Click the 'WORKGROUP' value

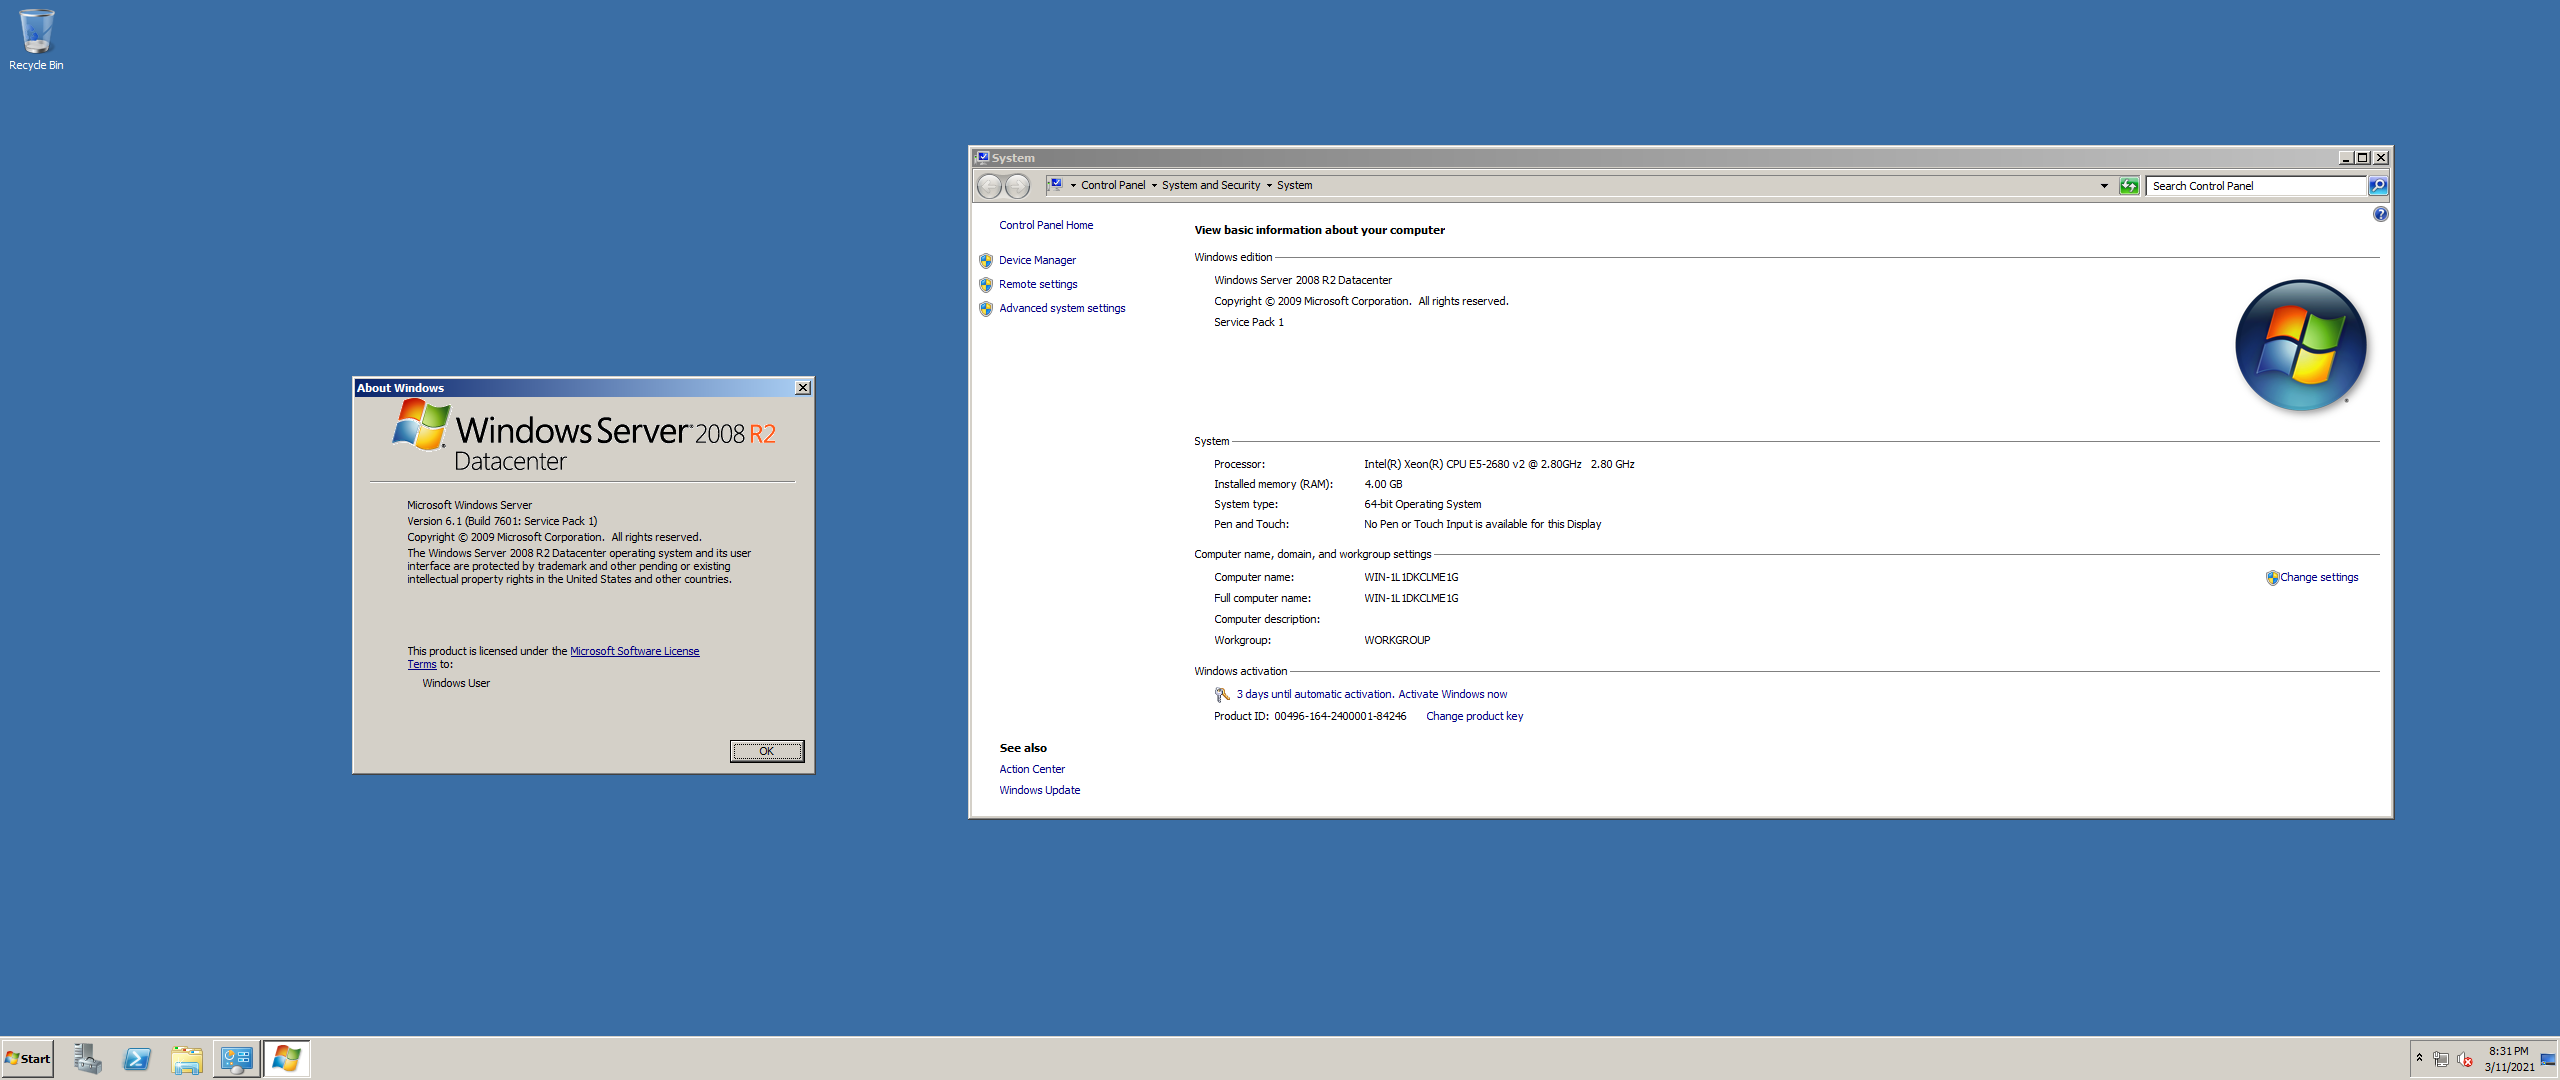[1397, 641]
